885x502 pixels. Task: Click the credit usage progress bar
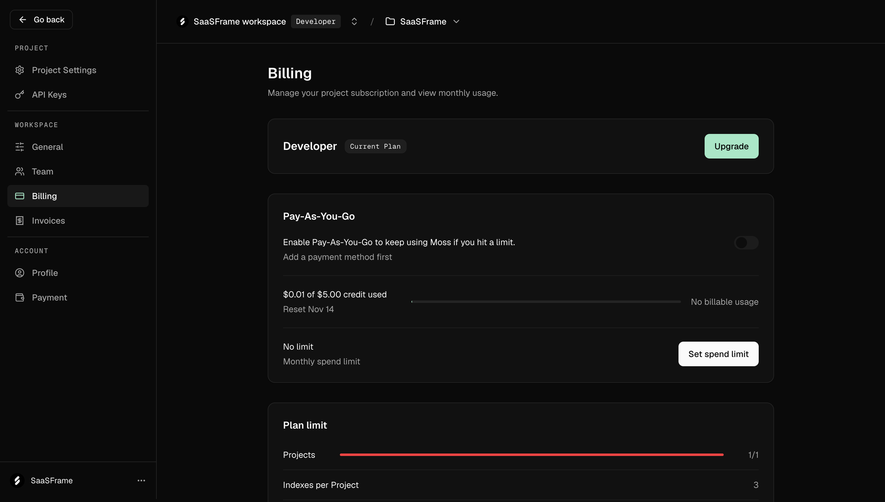pos(545,302)
